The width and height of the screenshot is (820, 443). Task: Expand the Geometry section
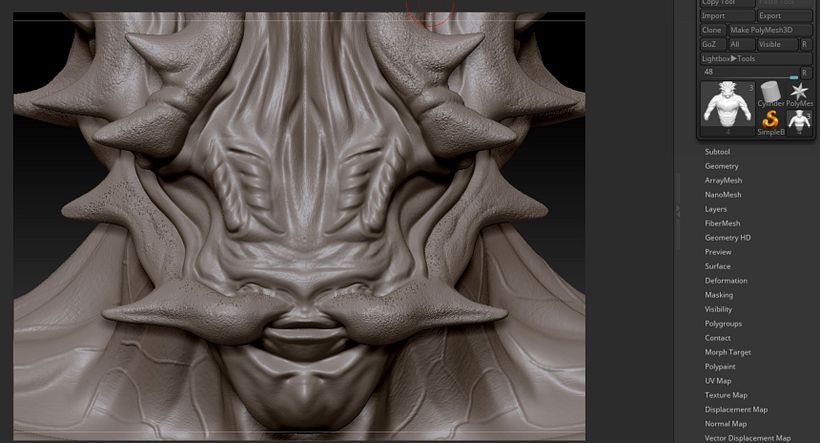click(x=721, y=166)
